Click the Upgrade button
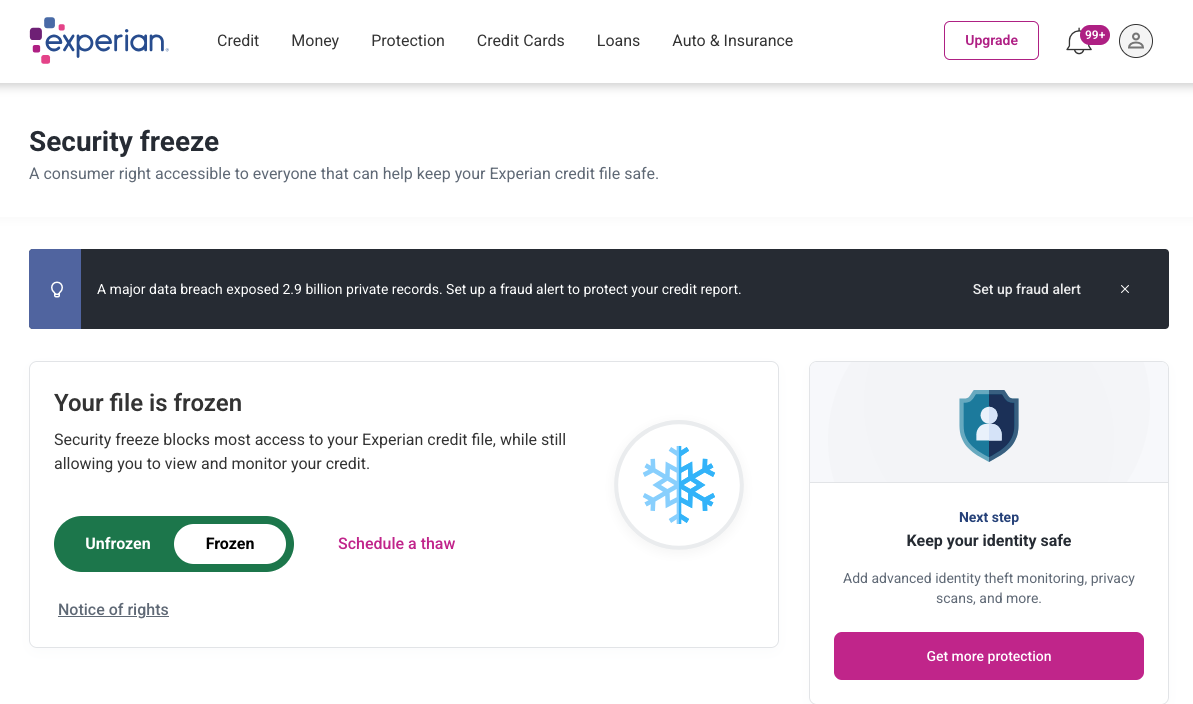Screen dimensions: 1193x704 pos(991,41)
